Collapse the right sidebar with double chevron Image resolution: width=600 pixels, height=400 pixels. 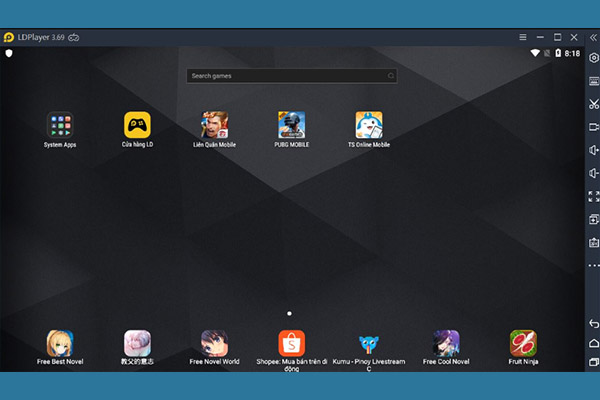coord(593,38)
